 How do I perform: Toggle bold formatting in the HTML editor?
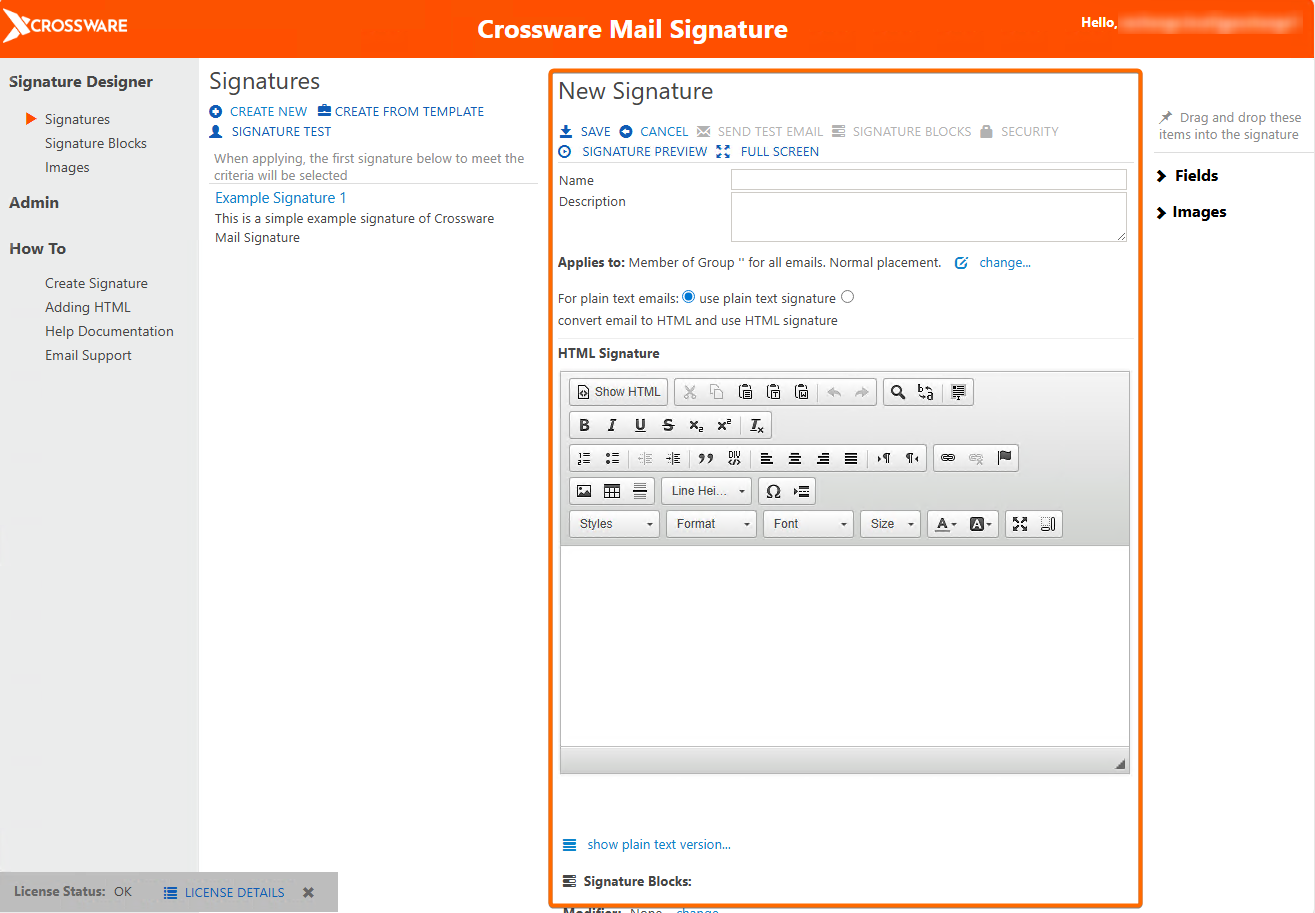click(x=585, y=425)
